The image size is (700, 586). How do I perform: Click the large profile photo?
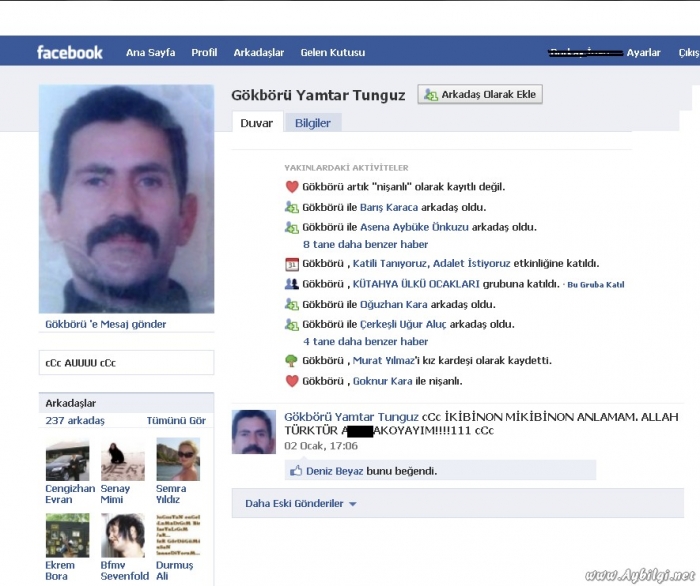126,199
